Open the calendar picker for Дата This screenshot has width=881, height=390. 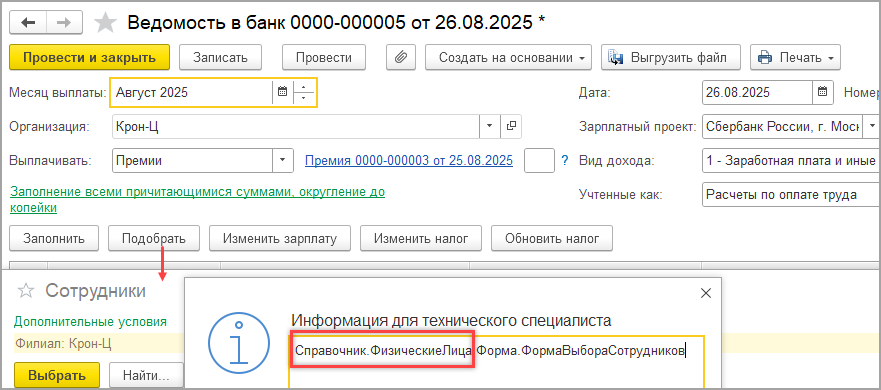tap(823, 92)
